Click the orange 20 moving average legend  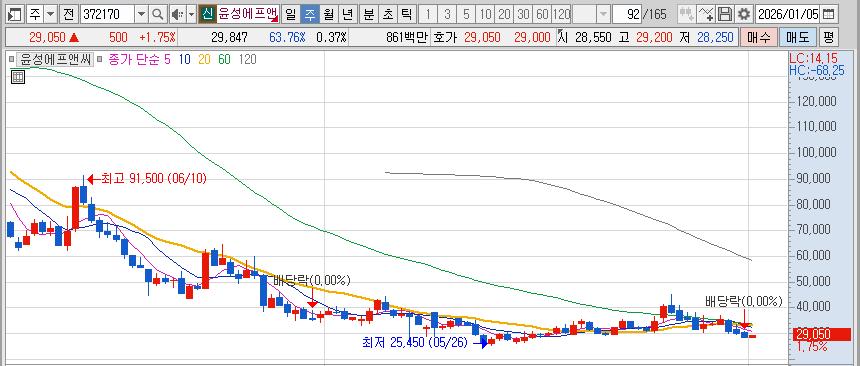(x=204, y=59)
